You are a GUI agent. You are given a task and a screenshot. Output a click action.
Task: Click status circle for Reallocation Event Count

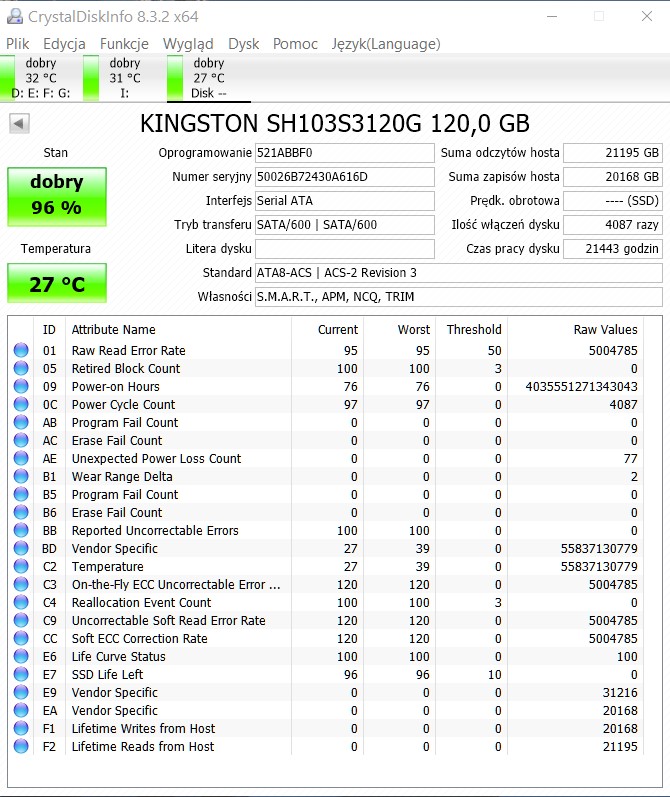[21, 602]
